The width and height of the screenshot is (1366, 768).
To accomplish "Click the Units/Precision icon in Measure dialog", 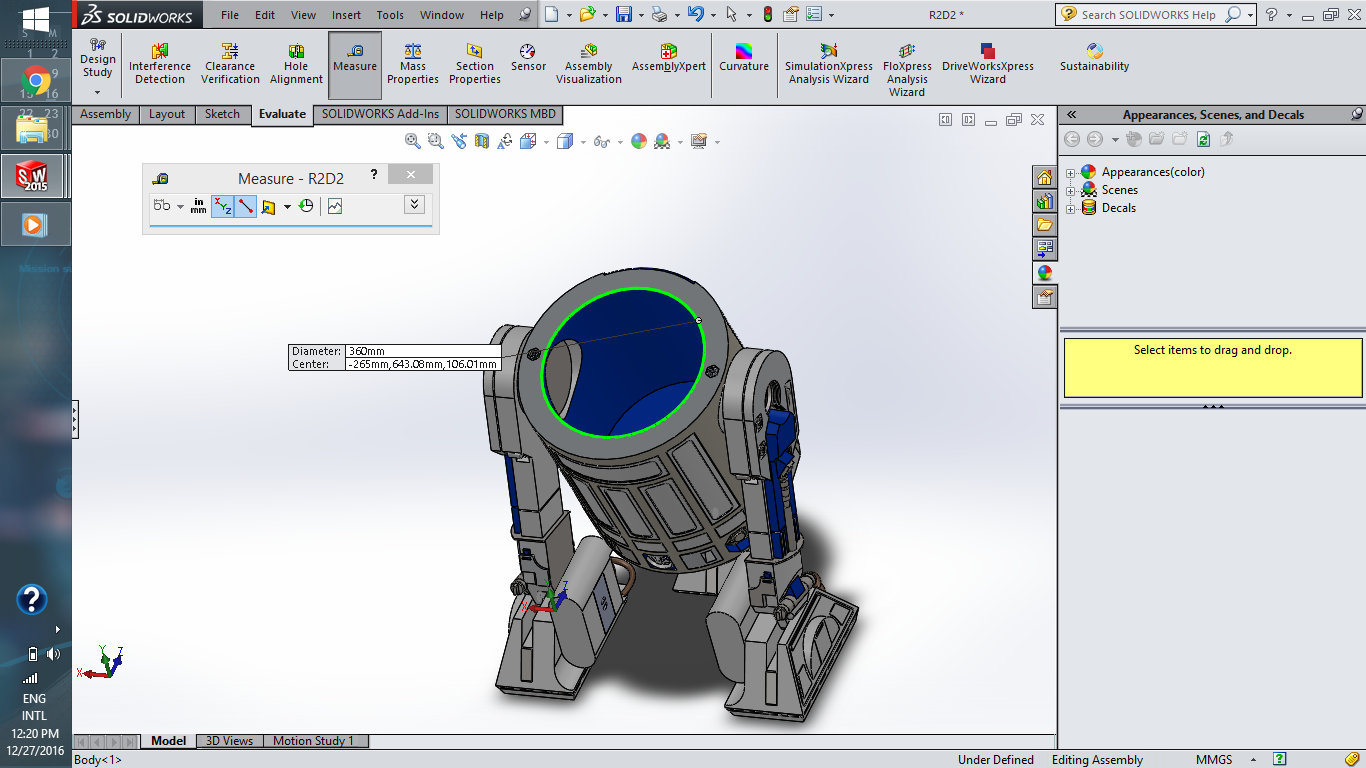I will tap(197, 205).
